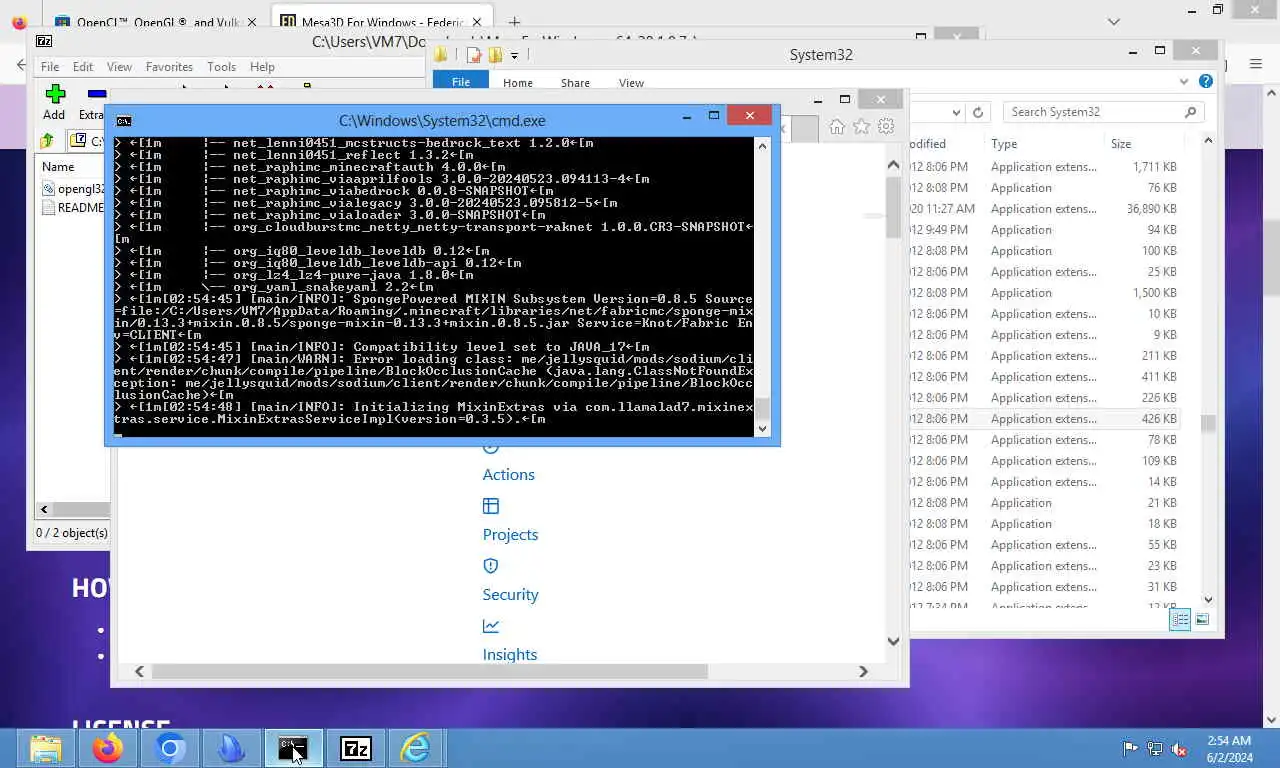Open the GitHub Projects link
The width and height of the screenshot is (1280, 768).
pyautogui.click(x=510, y=535)
